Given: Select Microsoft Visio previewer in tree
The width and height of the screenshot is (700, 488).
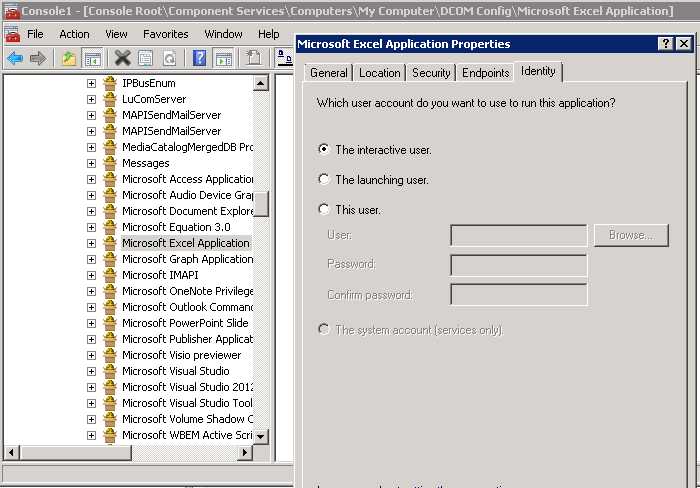Looking at the screenshot, I should tap(181, 355).
